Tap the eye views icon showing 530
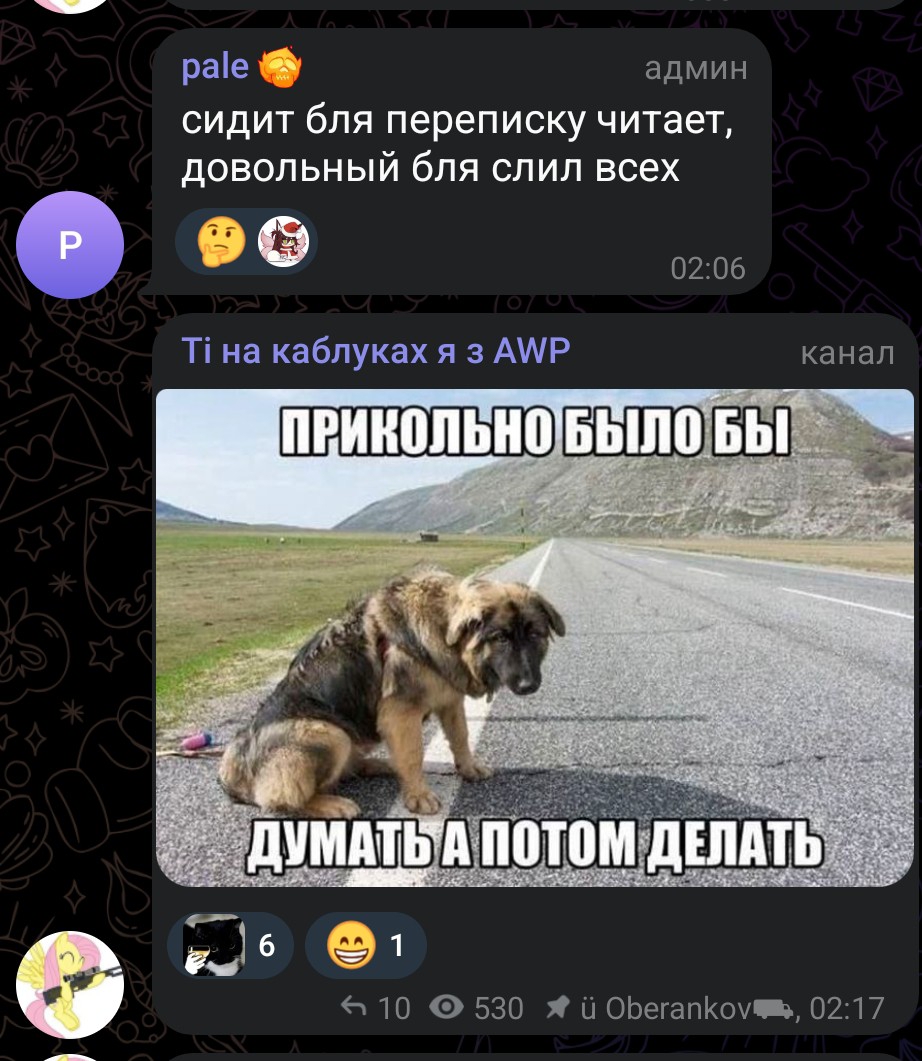Viewport: 922px width, 1061px height. [x=446, y=1008]
